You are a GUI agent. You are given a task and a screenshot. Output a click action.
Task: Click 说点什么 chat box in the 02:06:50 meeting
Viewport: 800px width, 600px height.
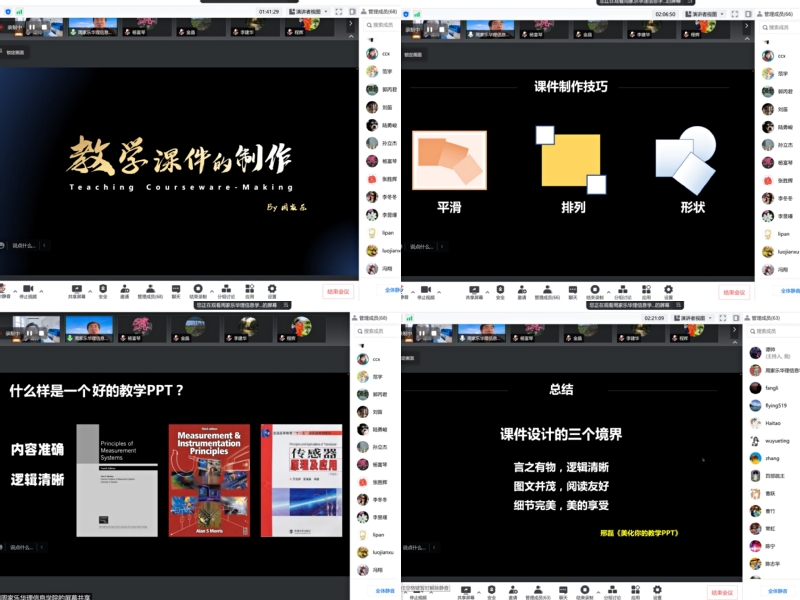pos(422,247)
